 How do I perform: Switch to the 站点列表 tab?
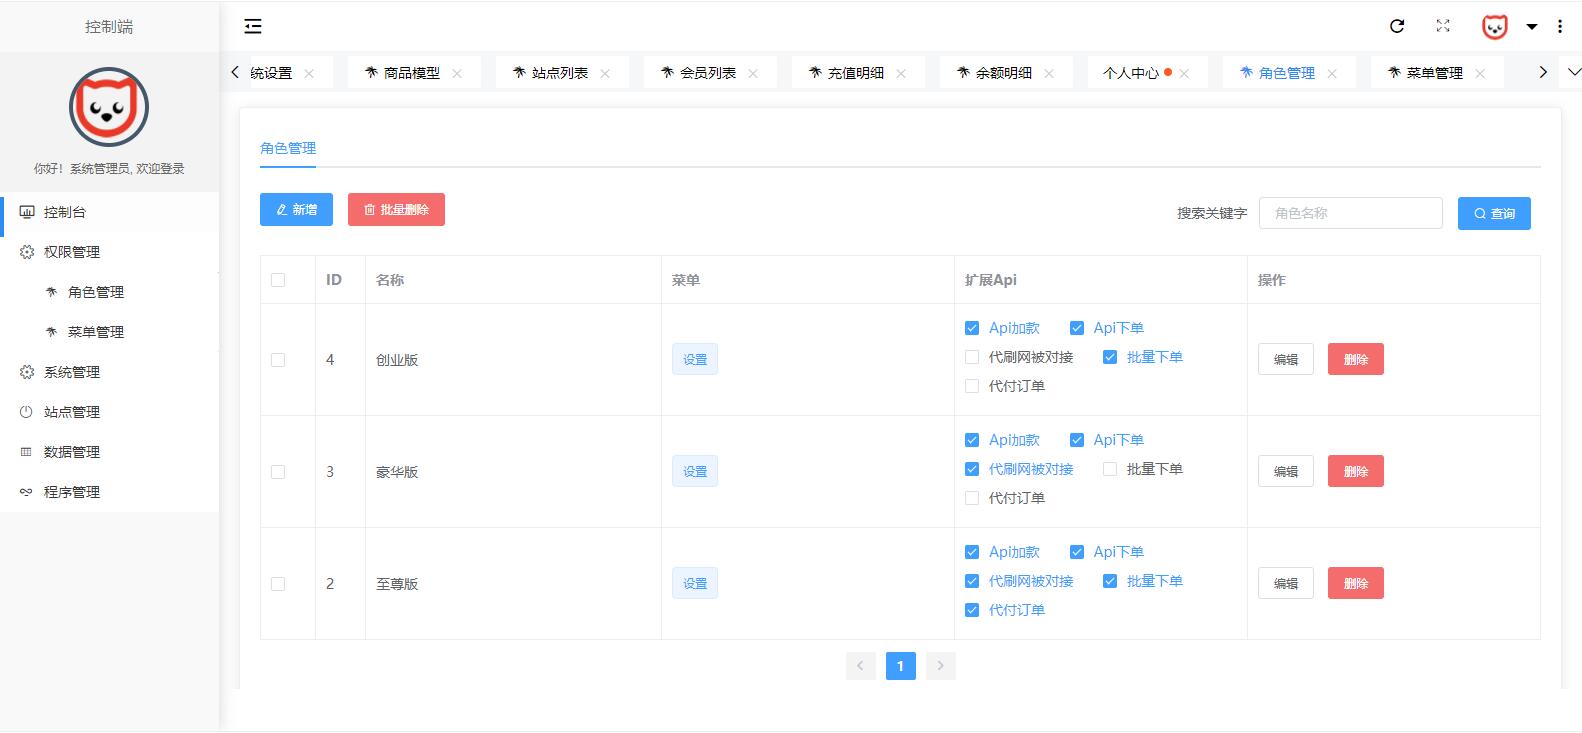[559, 73]
